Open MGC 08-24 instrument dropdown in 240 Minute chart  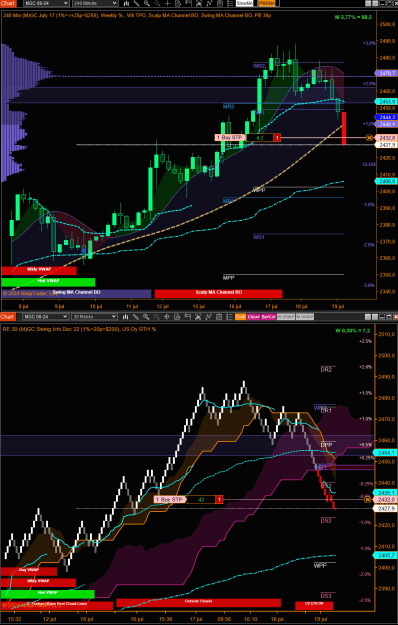(46, 3)
